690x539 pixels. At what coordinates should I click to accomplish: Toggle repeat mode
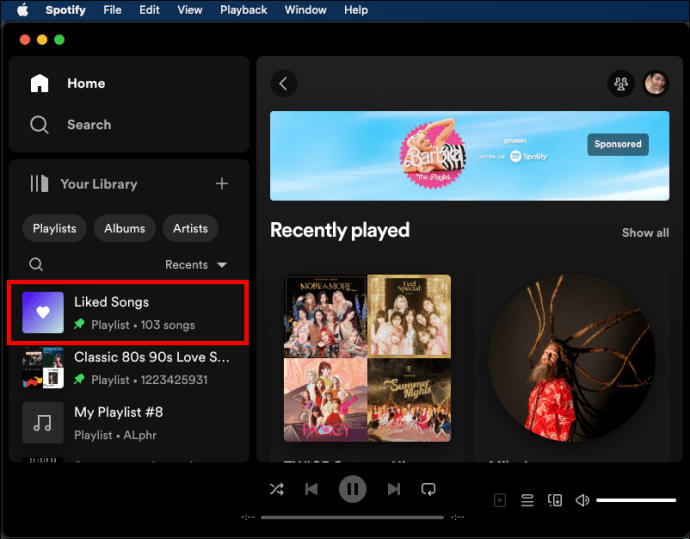click(428, 489)
